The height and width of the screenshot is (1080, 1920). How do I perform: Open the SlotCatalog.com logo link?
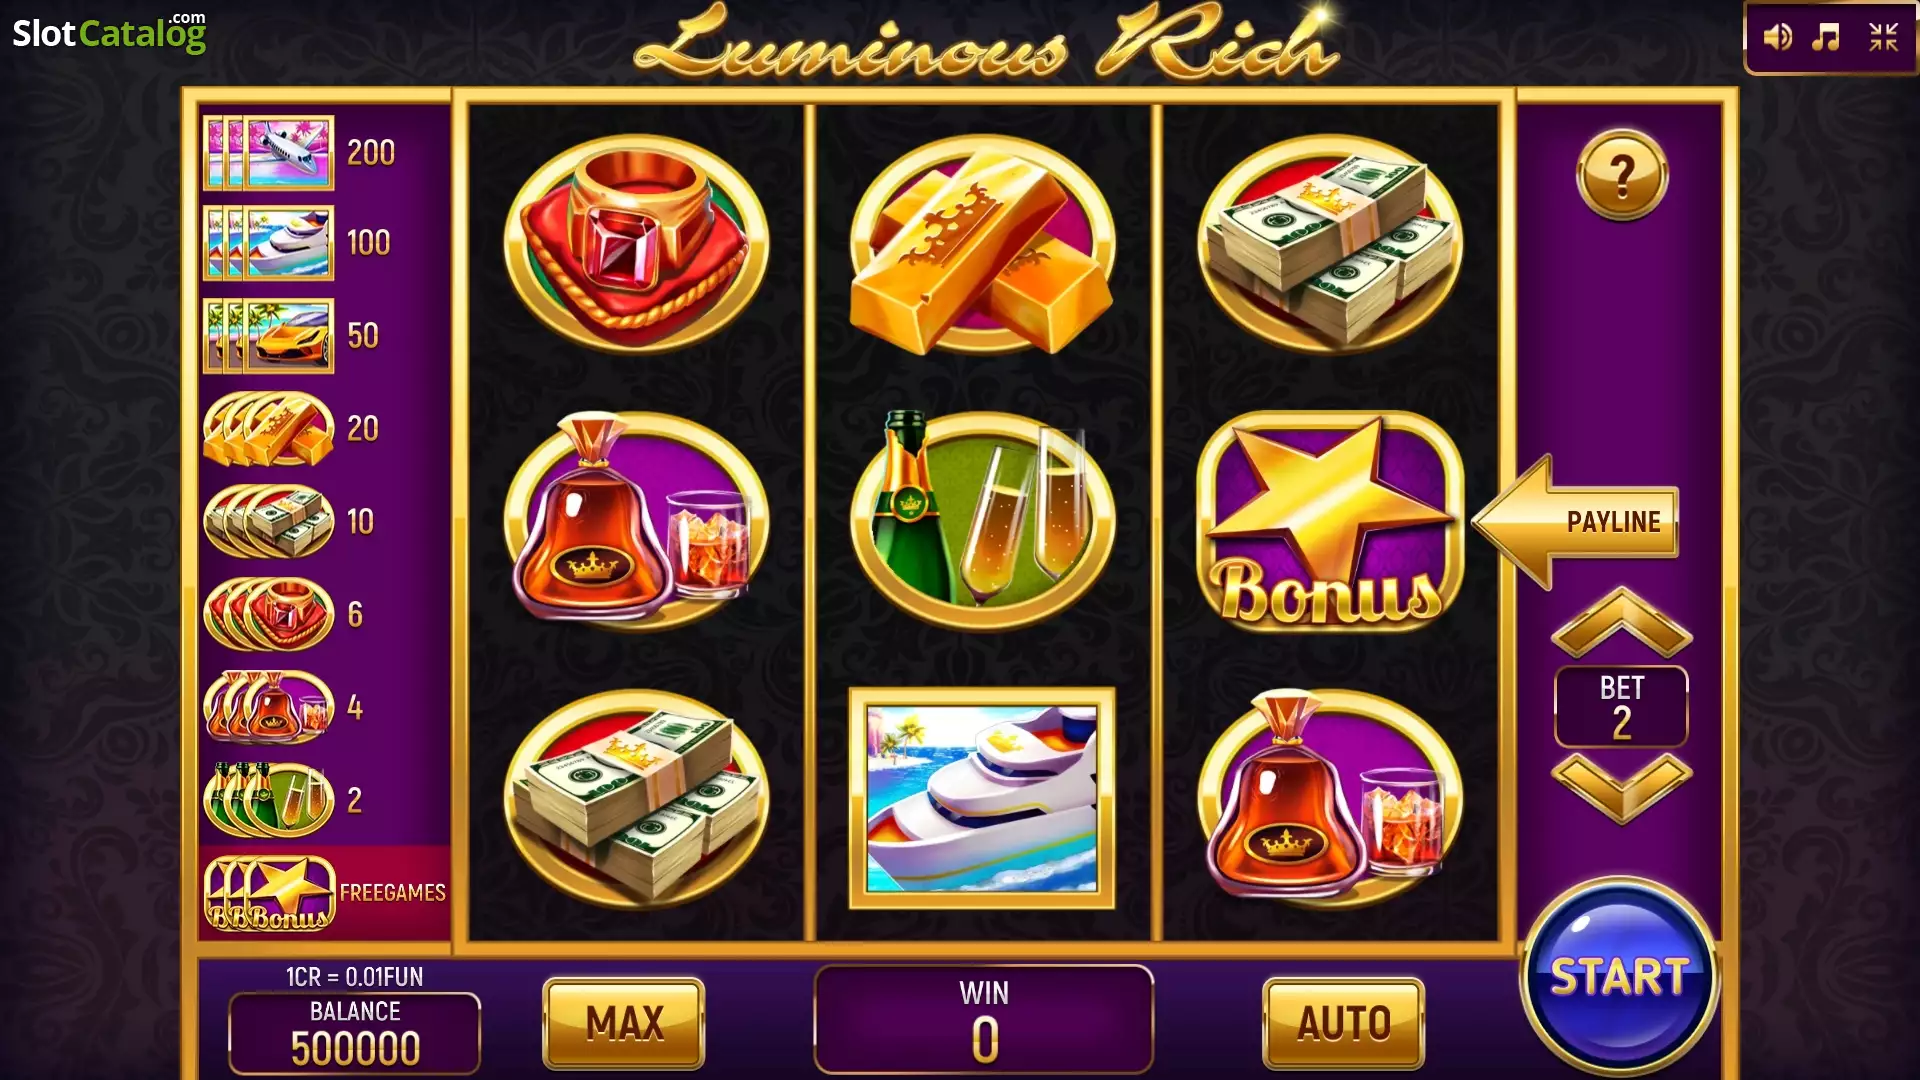(109, 33)
